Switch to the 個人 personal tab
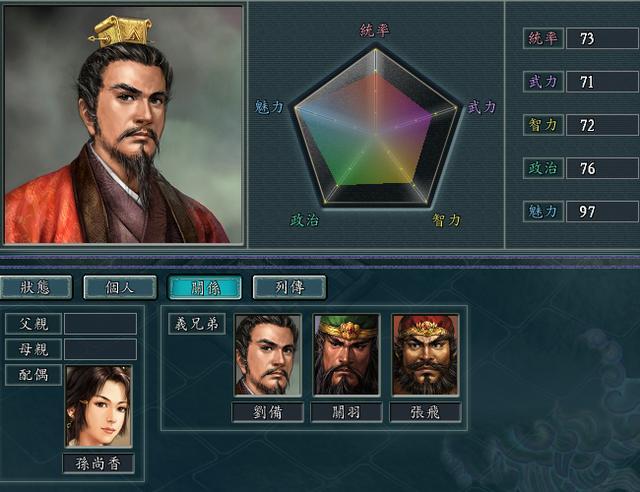The image size is (640, 492). point(120,287)
